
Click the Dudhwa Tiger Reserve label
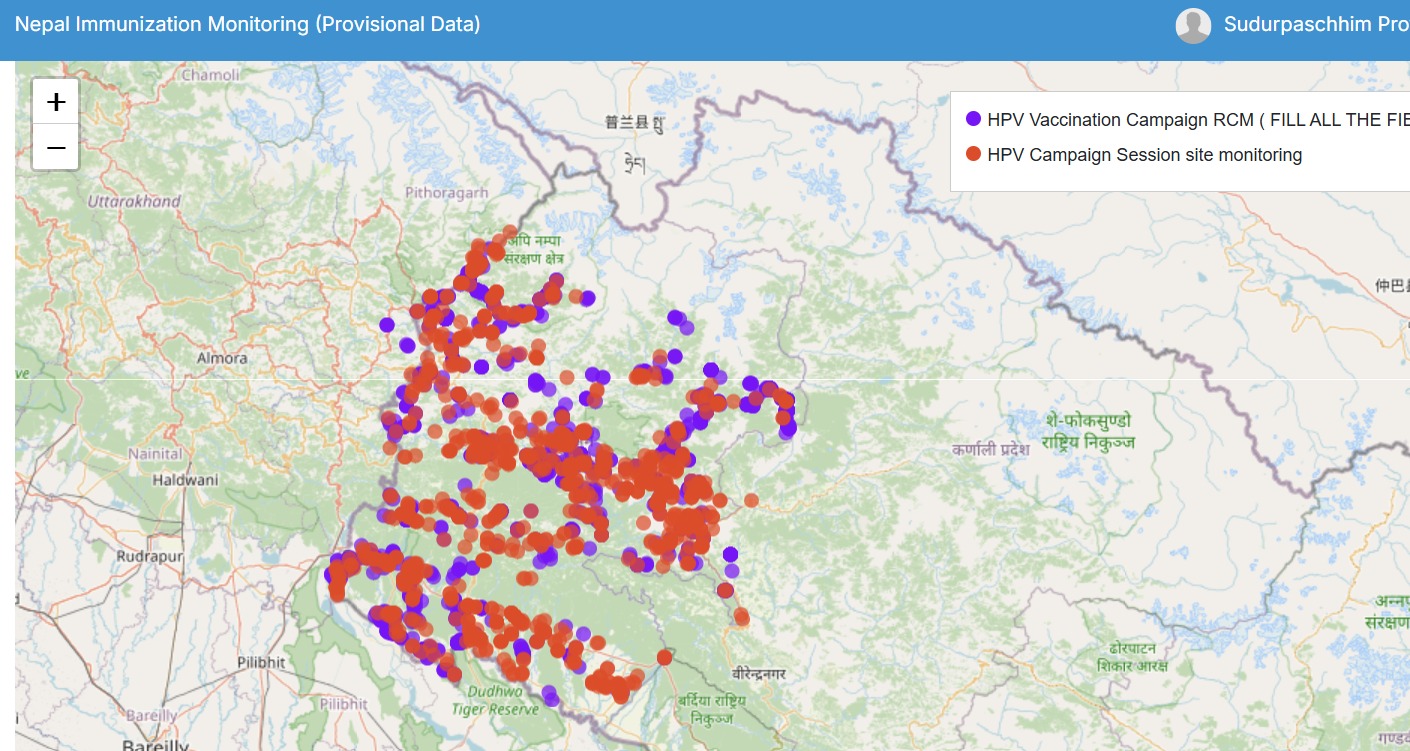[x=495, y=700]
